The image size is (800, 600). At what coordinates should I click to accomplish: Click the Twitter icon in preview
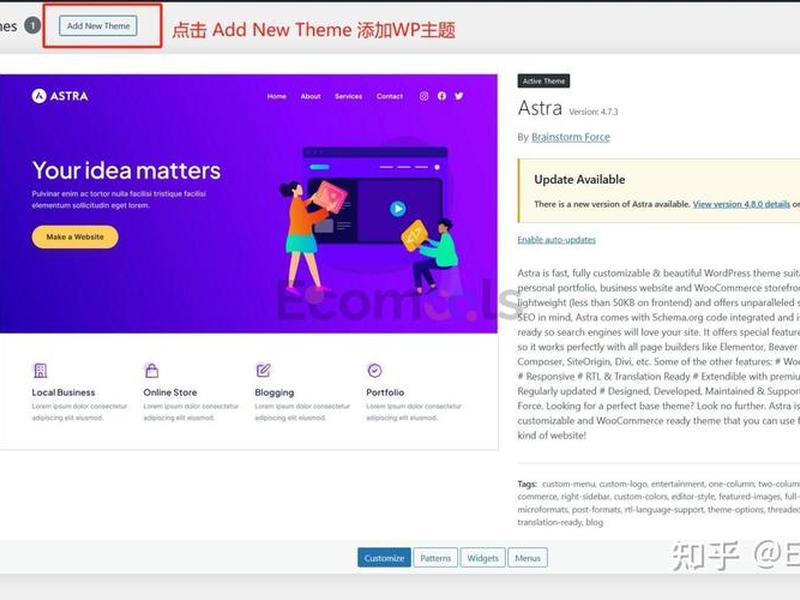pos(459,96)
